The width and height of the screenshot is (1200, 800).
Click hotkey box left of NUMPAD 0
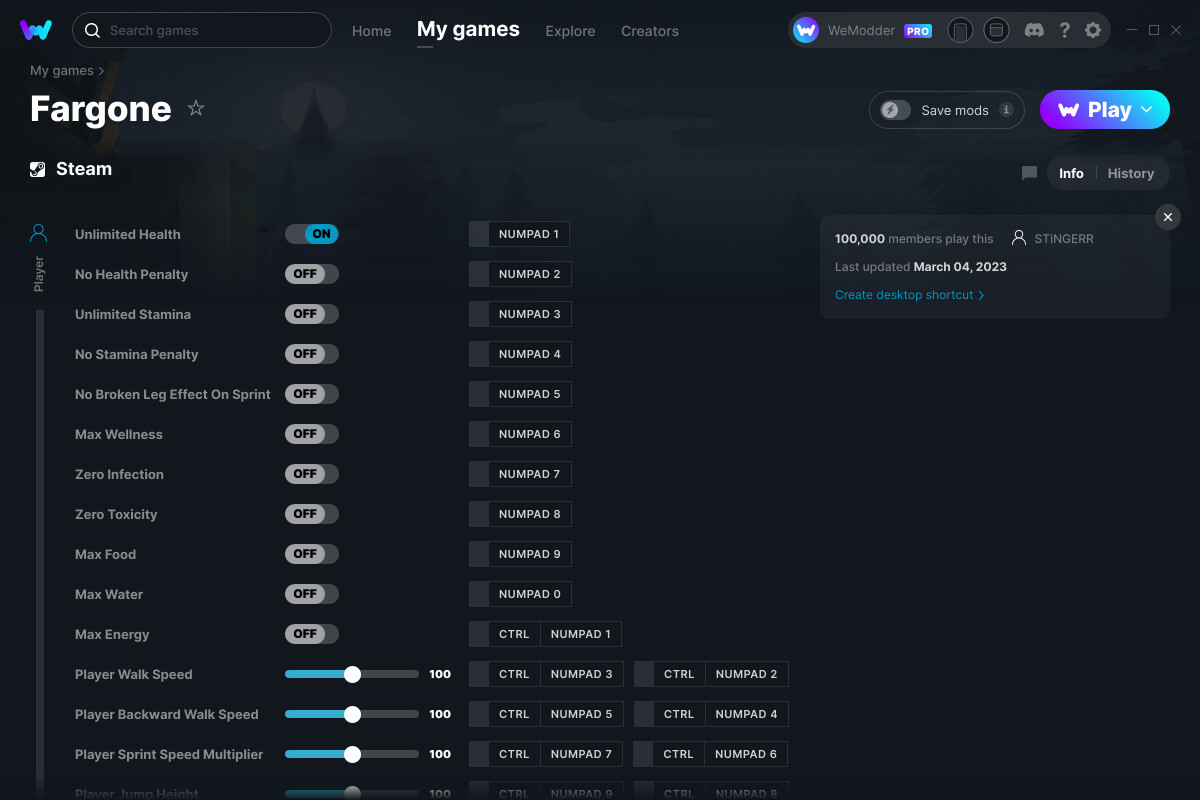tap(479, 594)
